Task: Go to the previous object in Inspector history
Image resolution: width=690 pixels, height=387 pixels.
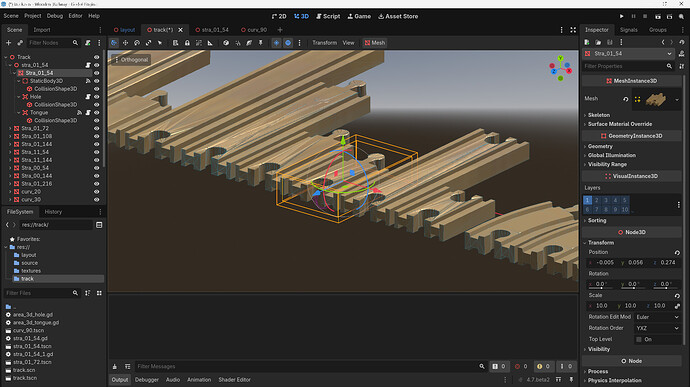Action: pyautogui.click(x=663, y=42)
